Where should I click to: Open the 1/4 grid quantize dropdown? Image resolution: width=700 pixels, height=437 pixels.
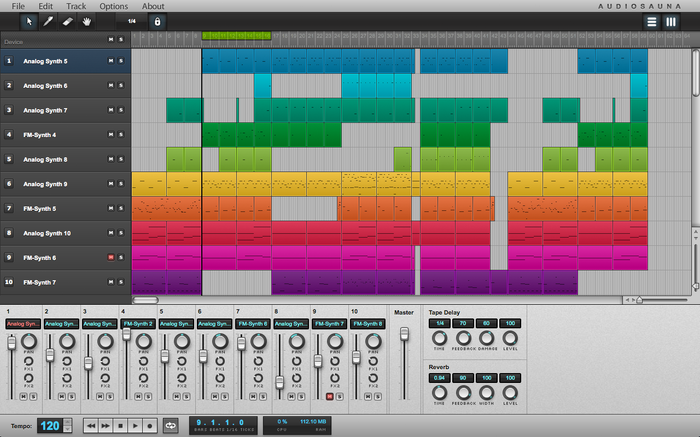[130, 20]
